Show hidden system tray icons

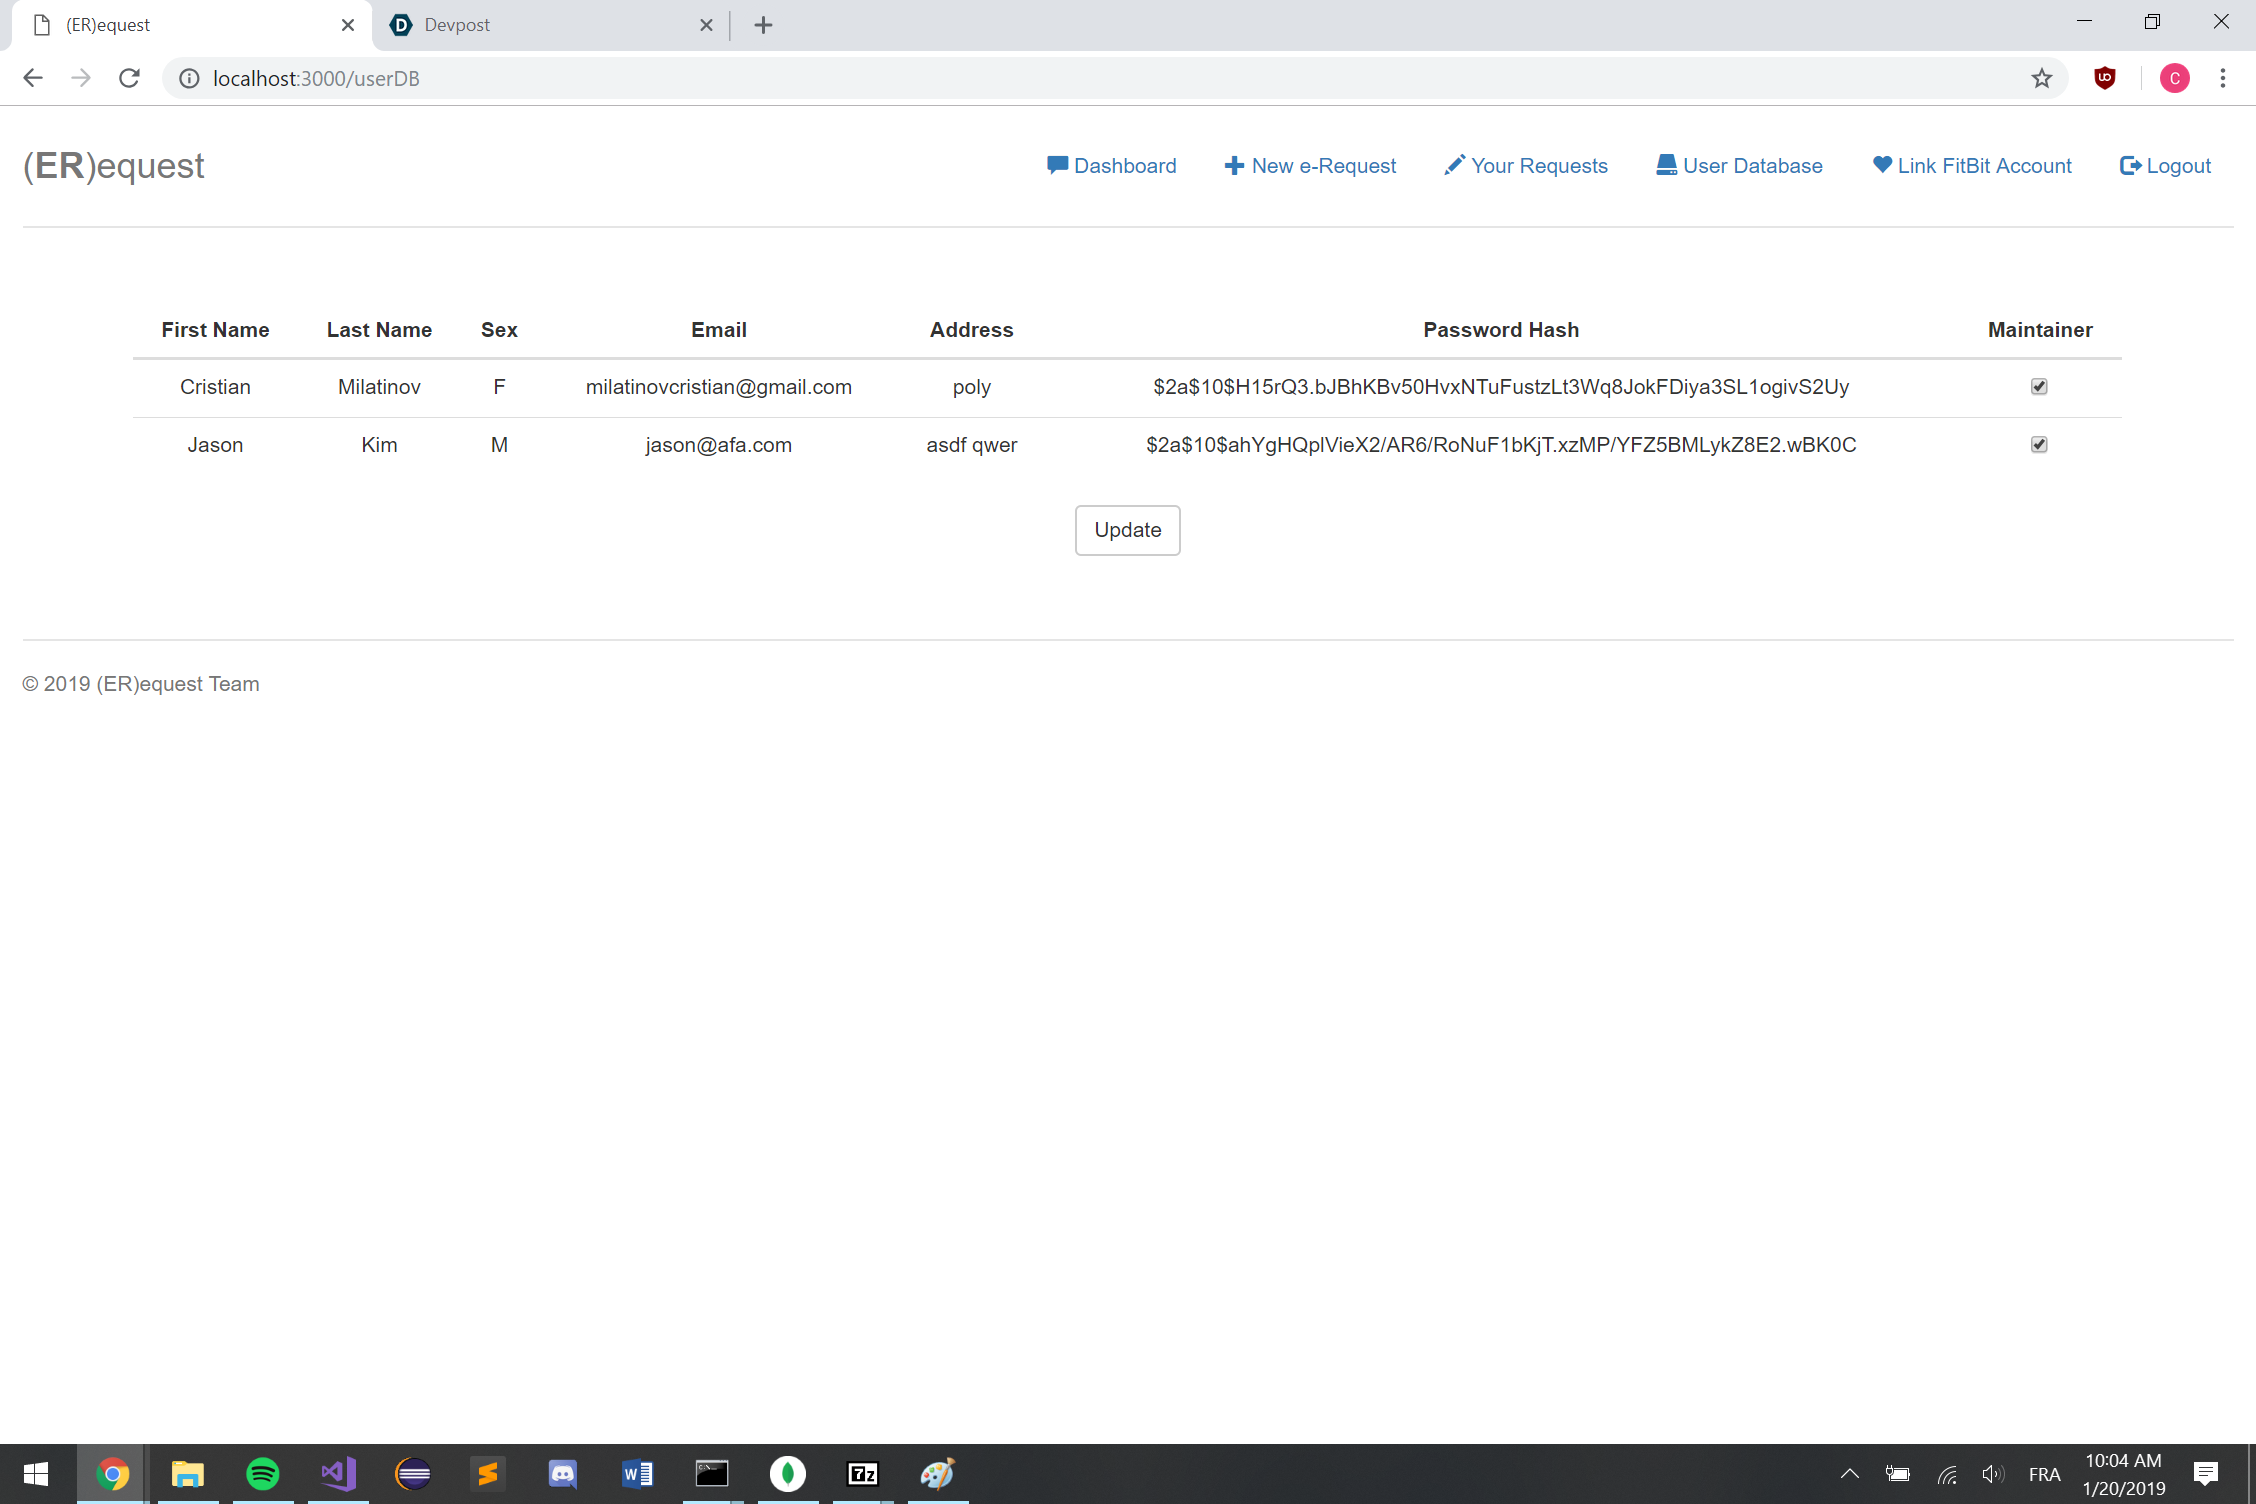pos(1849,1473)
